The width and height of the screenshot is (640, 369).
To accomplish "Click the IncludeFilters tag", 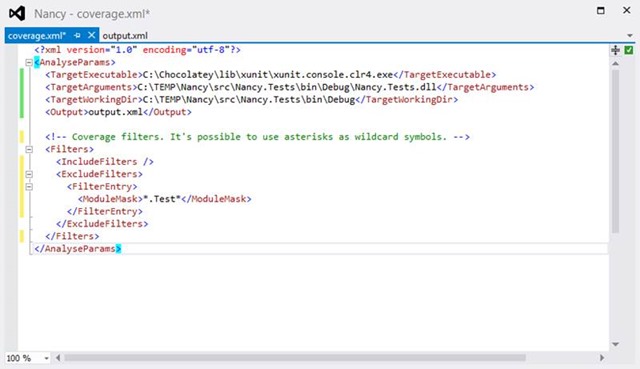I will pos(105,162).
